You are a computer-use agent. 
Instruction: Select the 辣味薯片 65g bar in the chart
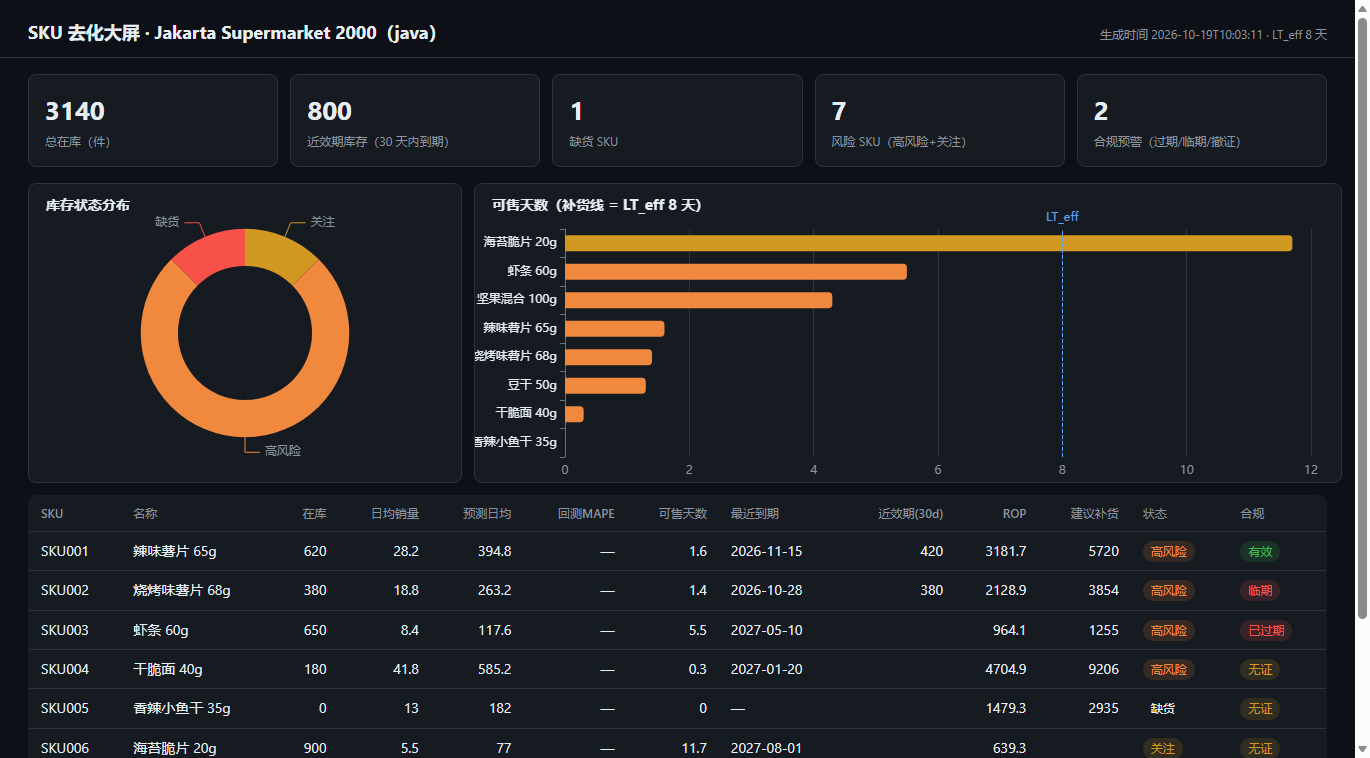click(x=614, y=329)
